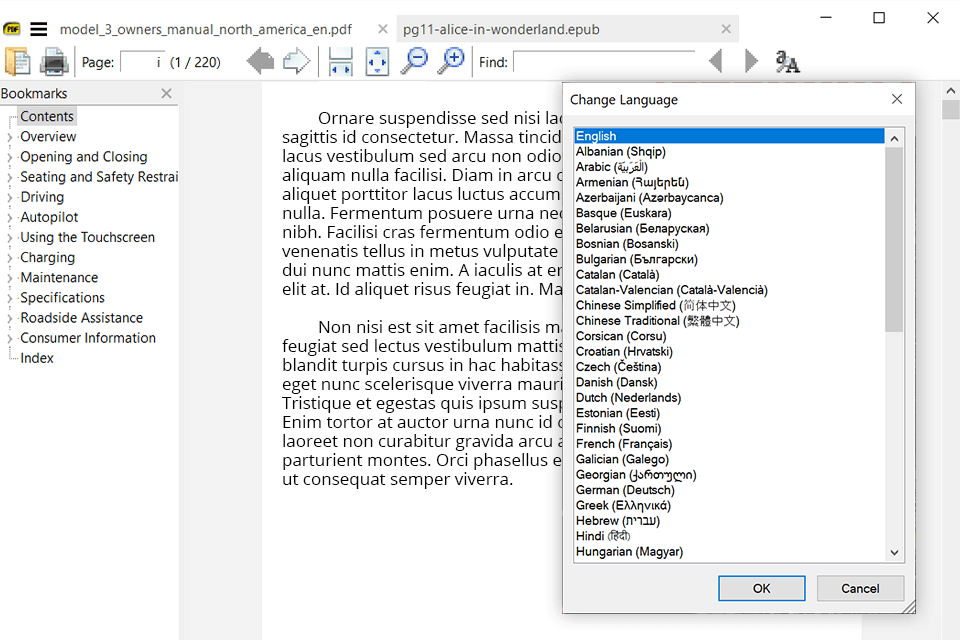This screenshot has width=960, height=640.
Task: Click the language list scrollbar thumb
Action: [894, 239]
